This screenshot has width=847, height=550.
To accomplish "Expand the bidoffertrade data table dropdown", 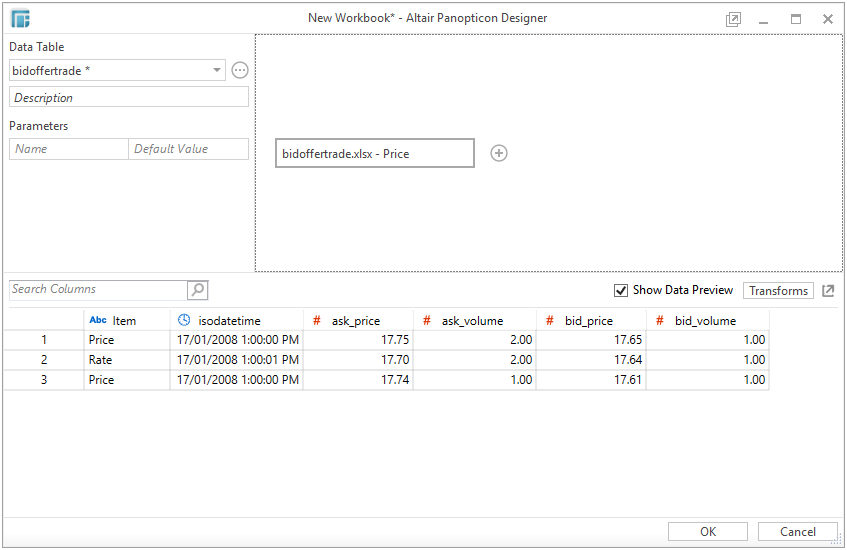I will point(217,70).
